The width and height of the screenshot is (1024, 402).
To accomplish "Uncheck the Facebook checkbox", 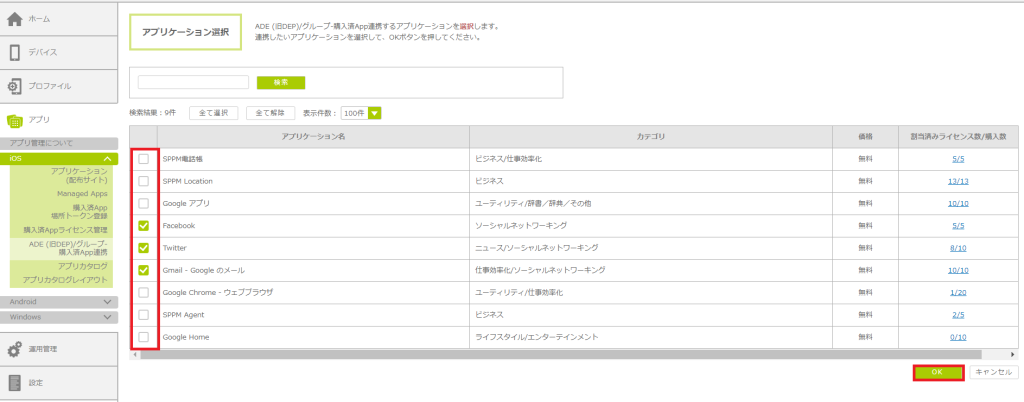I will pyautogui.click(x=144, y=226).
